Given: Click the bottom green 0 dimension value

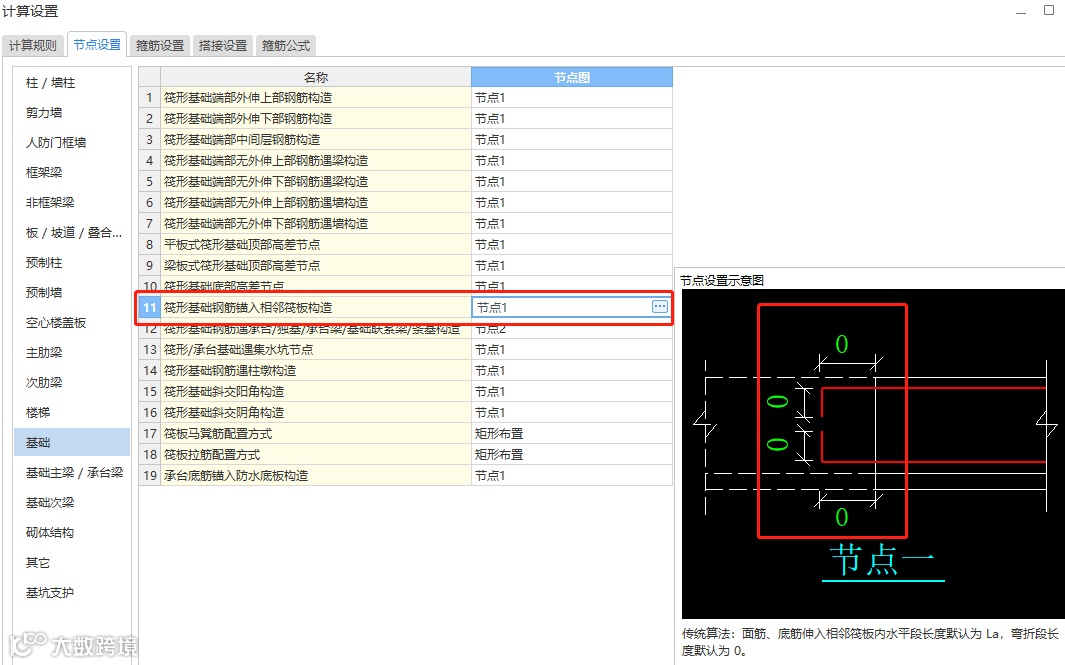Looking at the screenshot, I should [x=842, y=517].
